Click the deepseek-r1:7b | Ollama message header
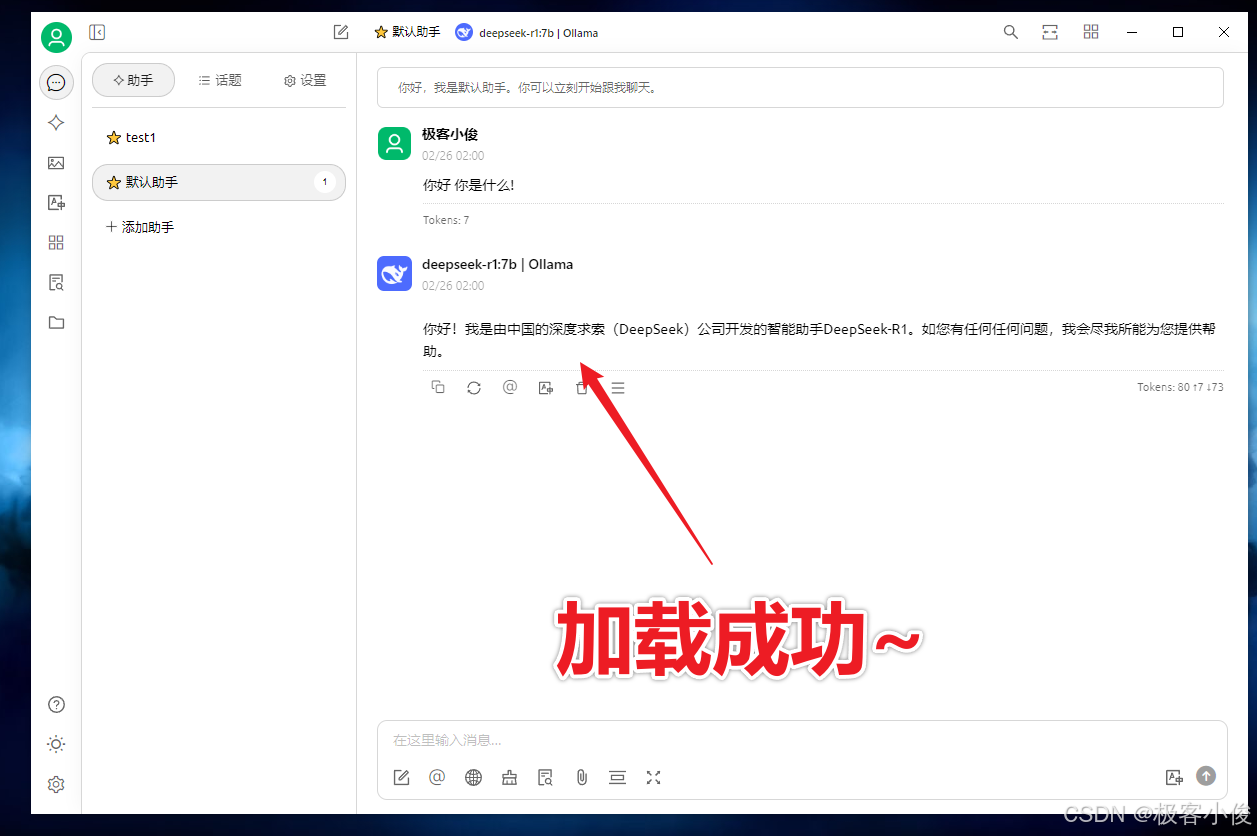Screen dimensions: 1257x836 pos(498,264)
